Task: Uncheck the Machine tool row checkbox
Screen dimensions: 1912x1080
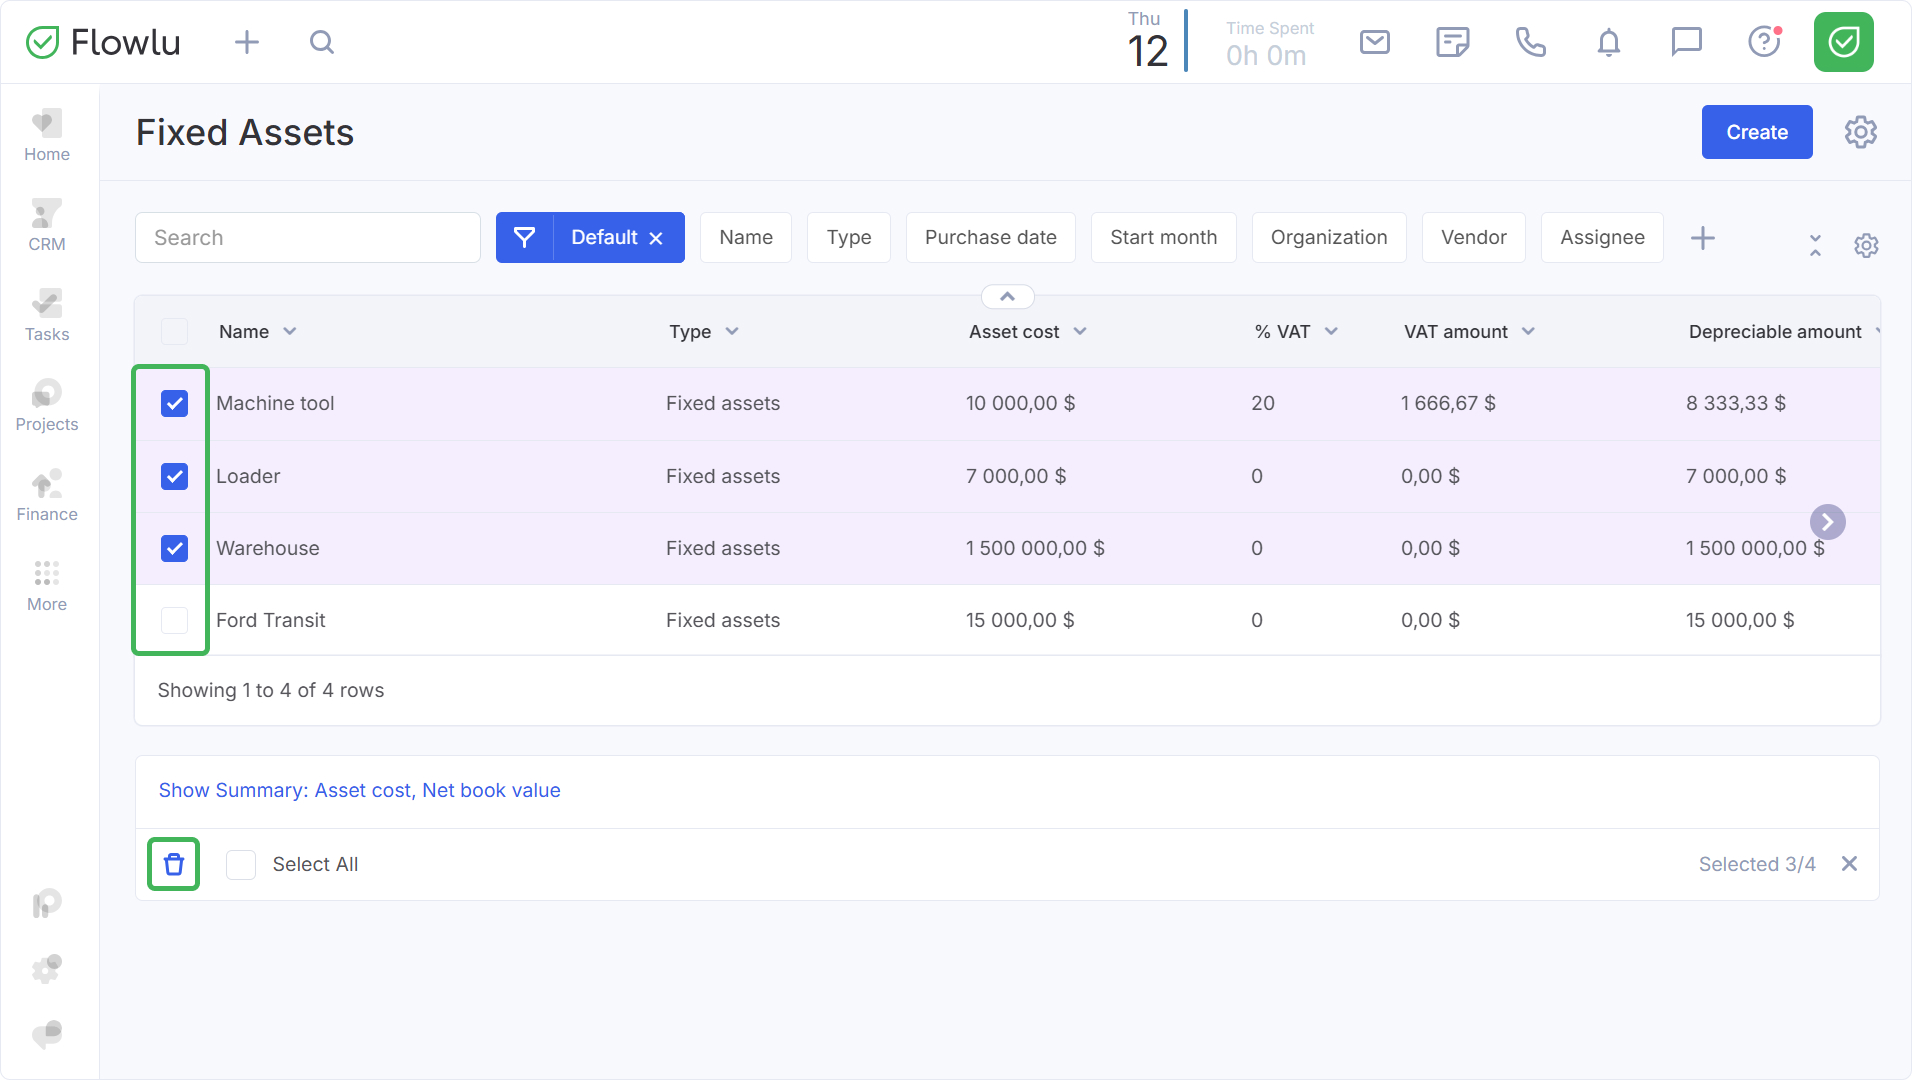Action: point(175,404)
